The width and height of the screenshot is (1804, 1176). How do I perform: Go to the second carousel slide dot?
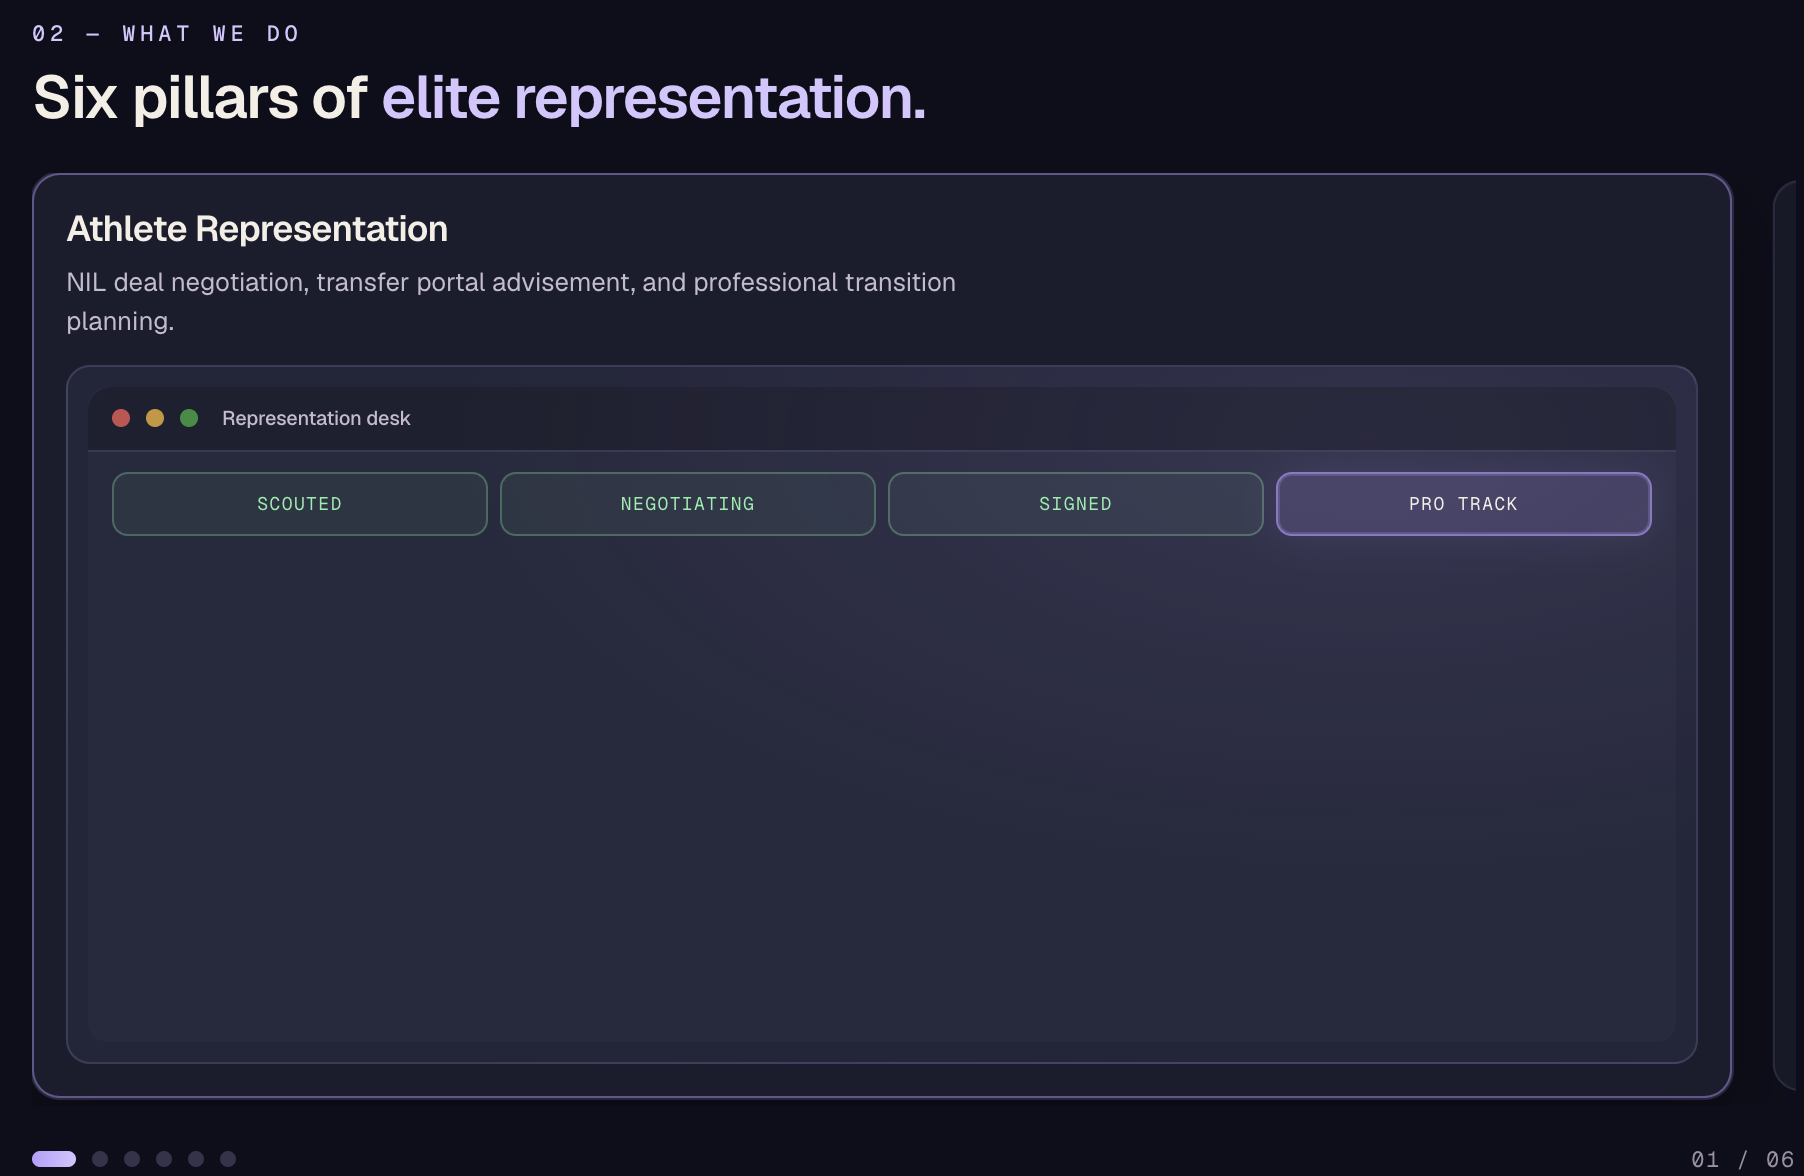[x=100, y=1159]
